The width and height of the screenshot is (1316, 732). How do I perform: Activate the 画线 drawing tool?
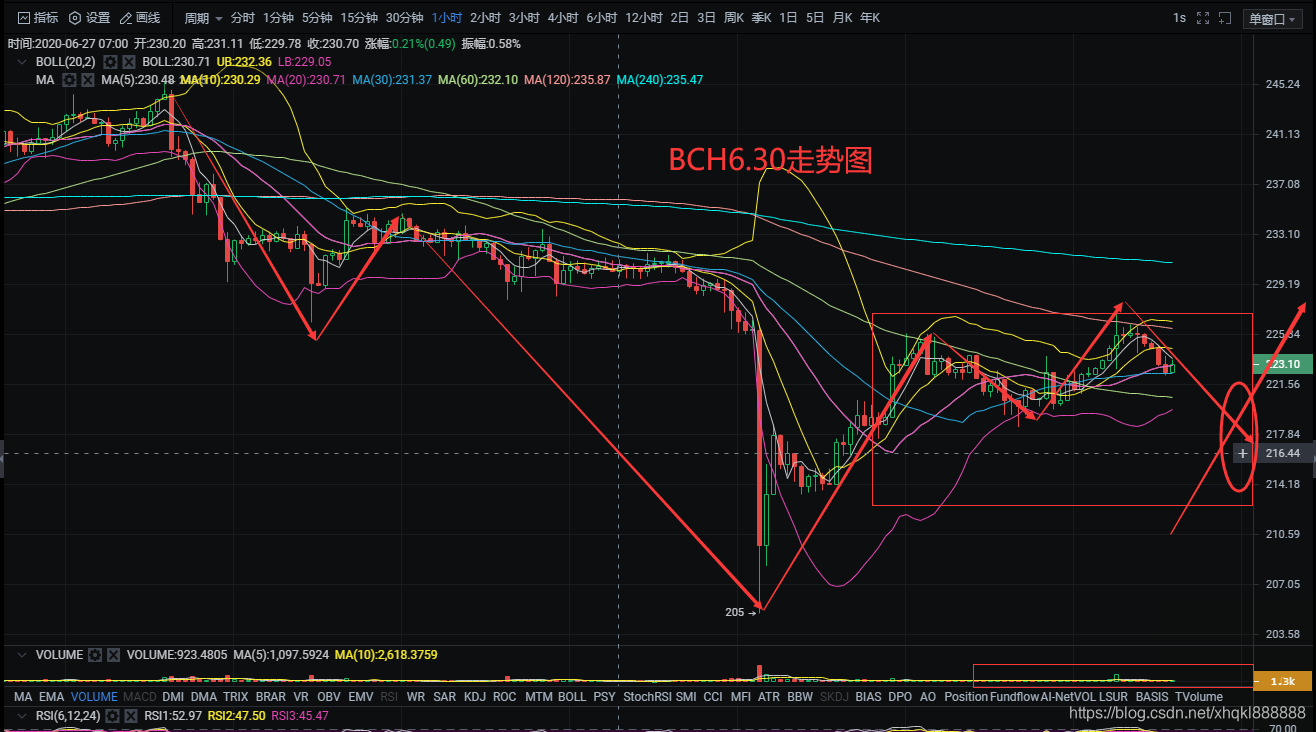click(139, 18)
